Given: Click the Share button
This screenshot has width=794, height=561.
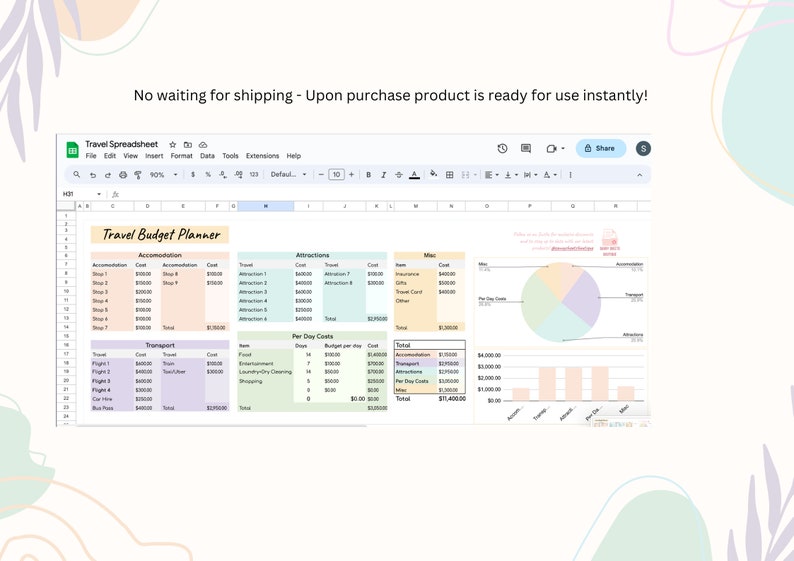Looking at the screenshot, I should (x=600, y=148).
